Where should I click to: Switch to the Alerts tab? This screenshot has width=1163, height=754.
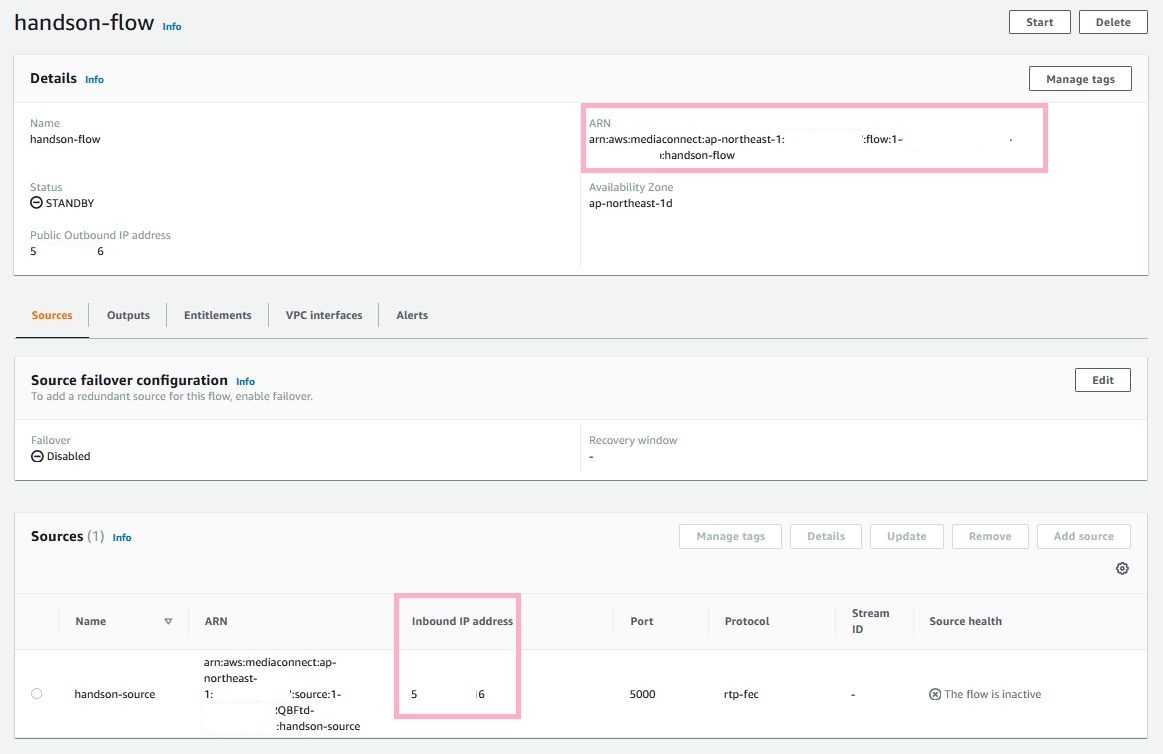(412, 315)
